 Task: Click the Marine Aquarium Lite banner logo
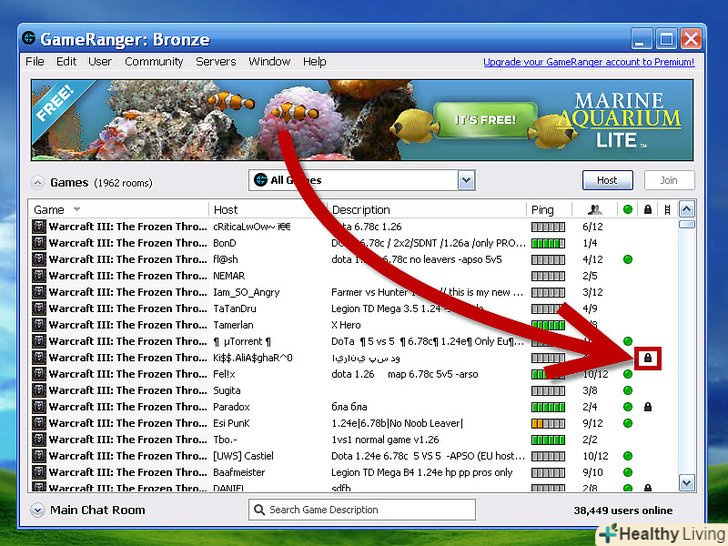[620, 120]
